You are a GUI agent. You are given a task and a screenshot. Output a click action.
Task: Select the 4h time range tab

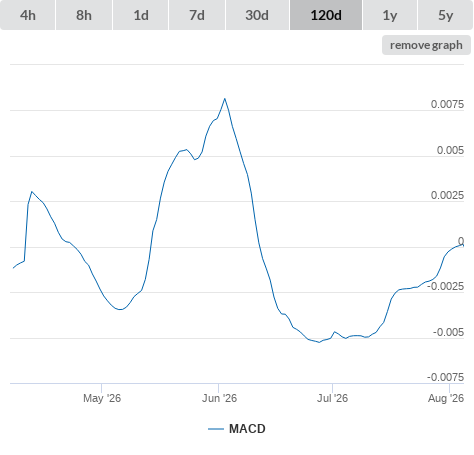[28, 15]
